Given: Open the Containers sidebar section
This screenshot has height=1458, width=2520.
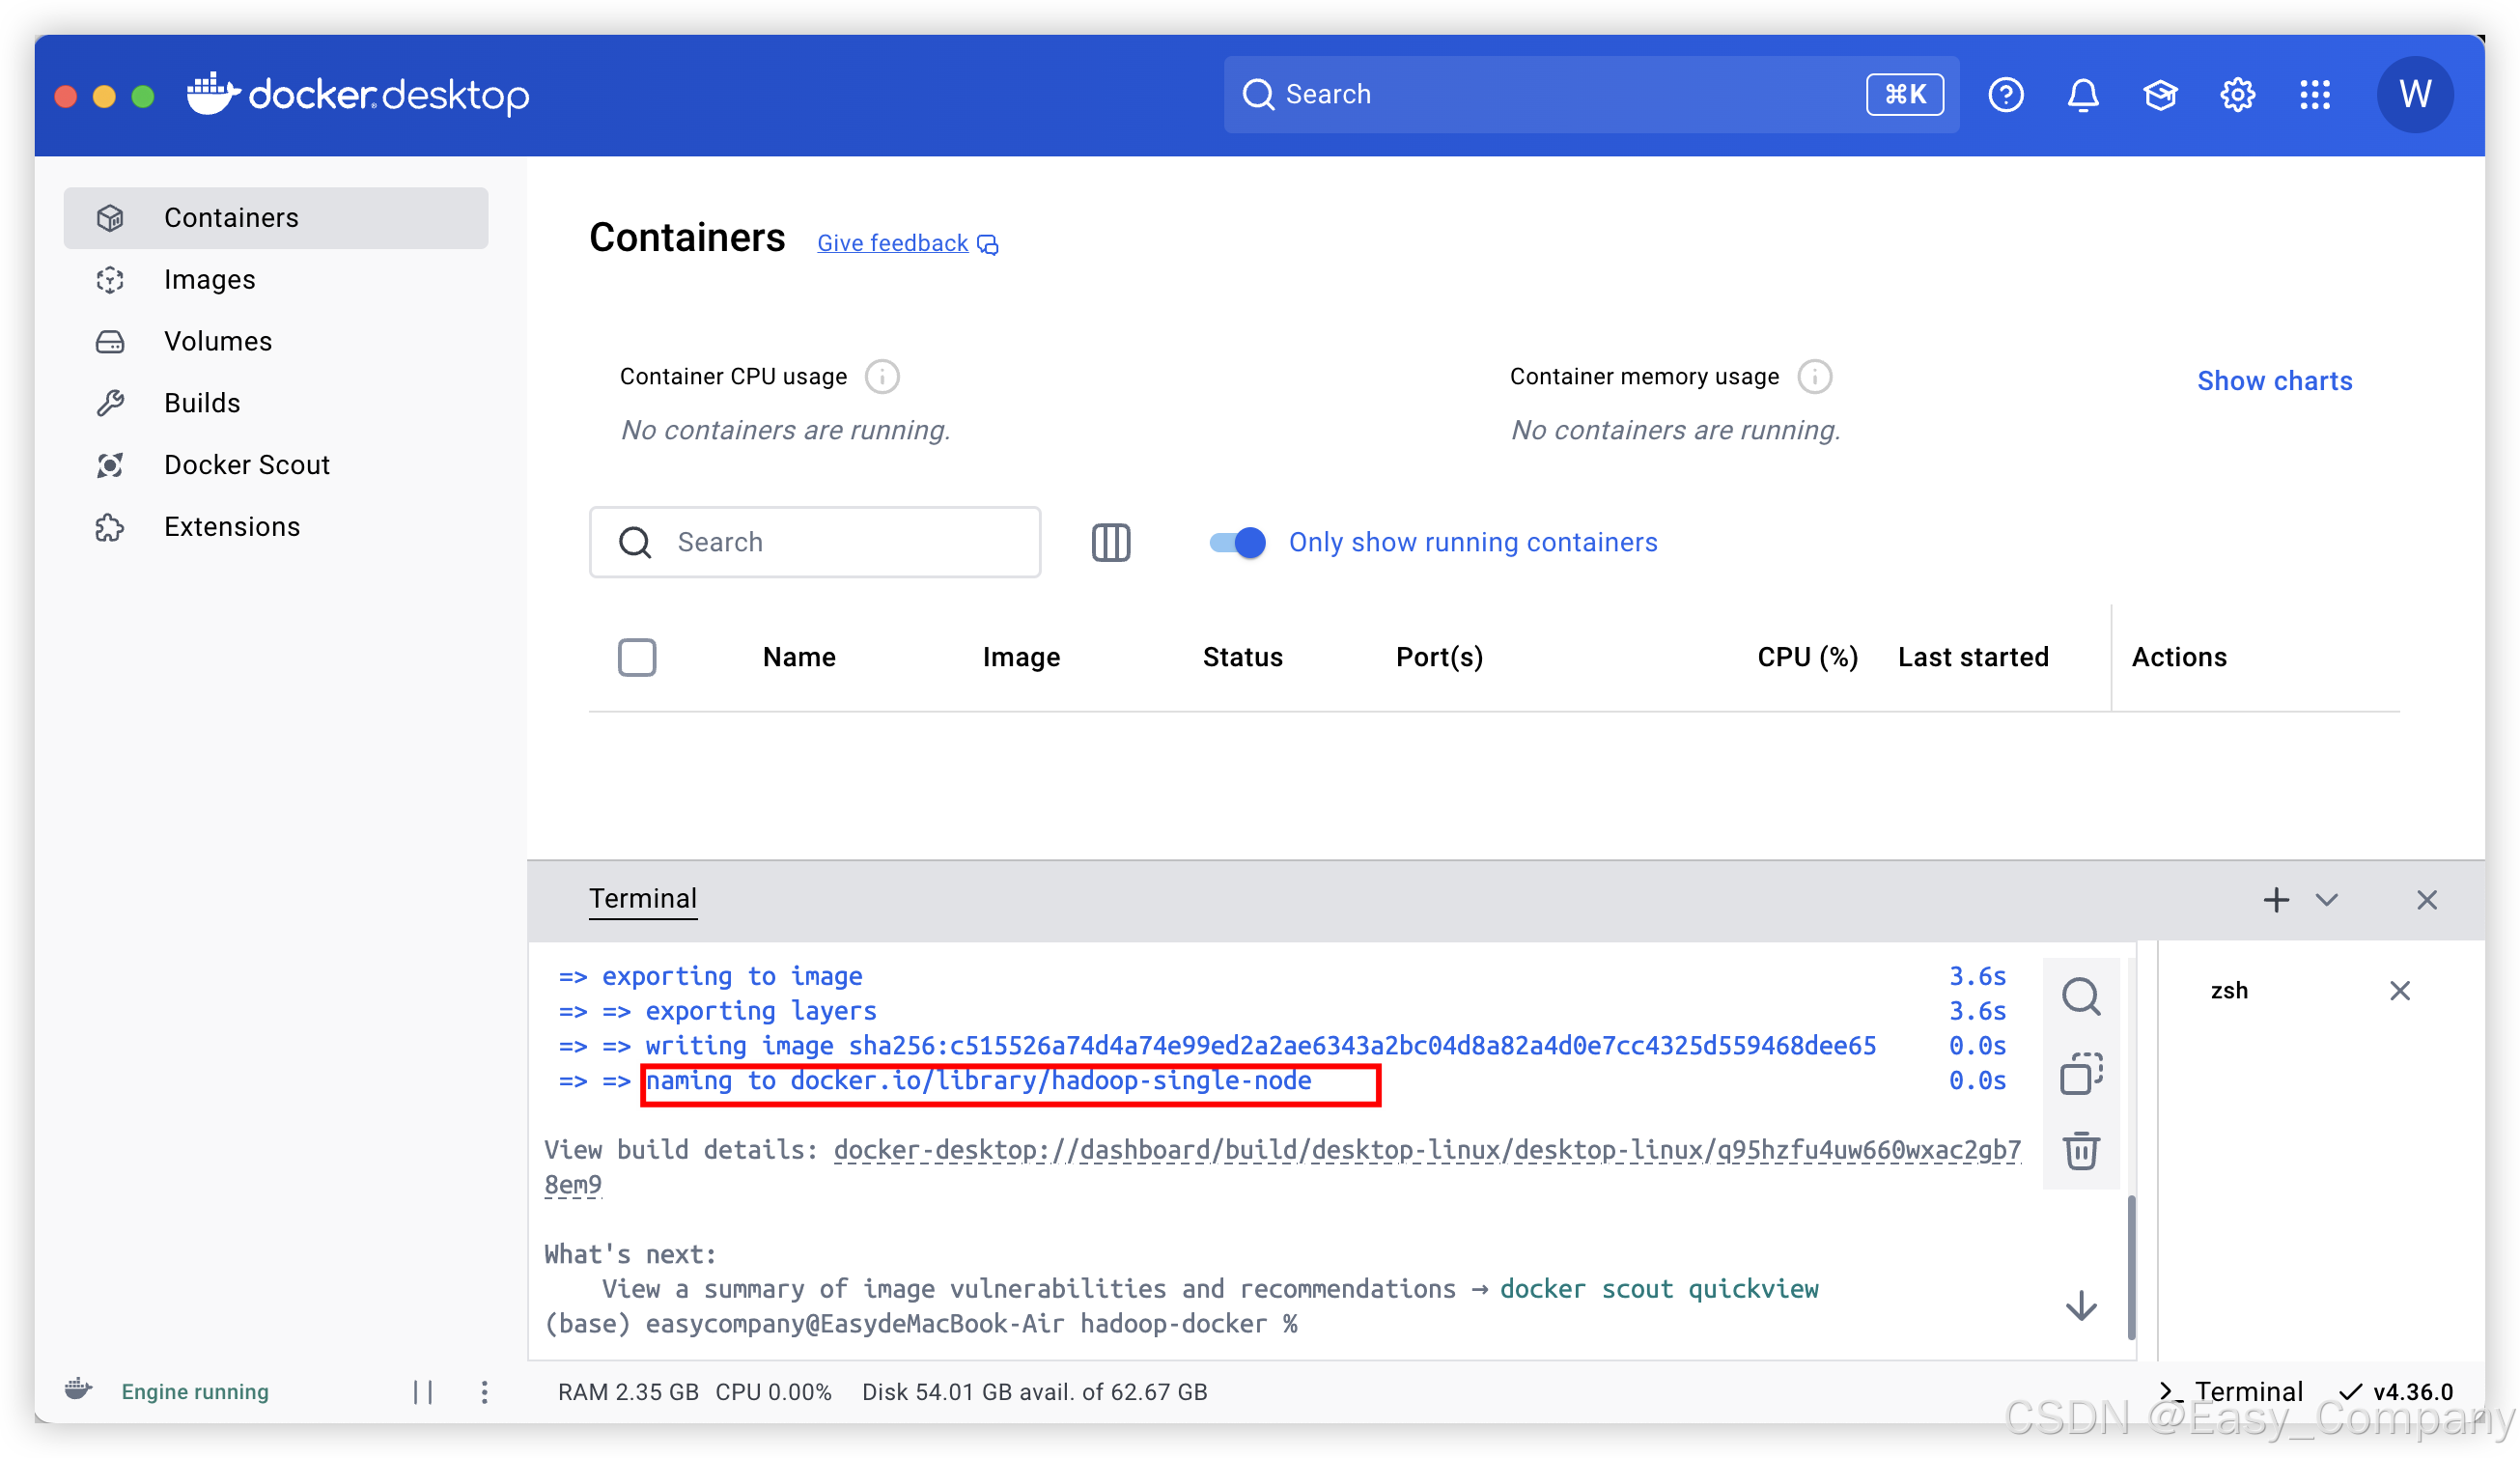Looking at the screenshot, I should click(x=275, y=218).
